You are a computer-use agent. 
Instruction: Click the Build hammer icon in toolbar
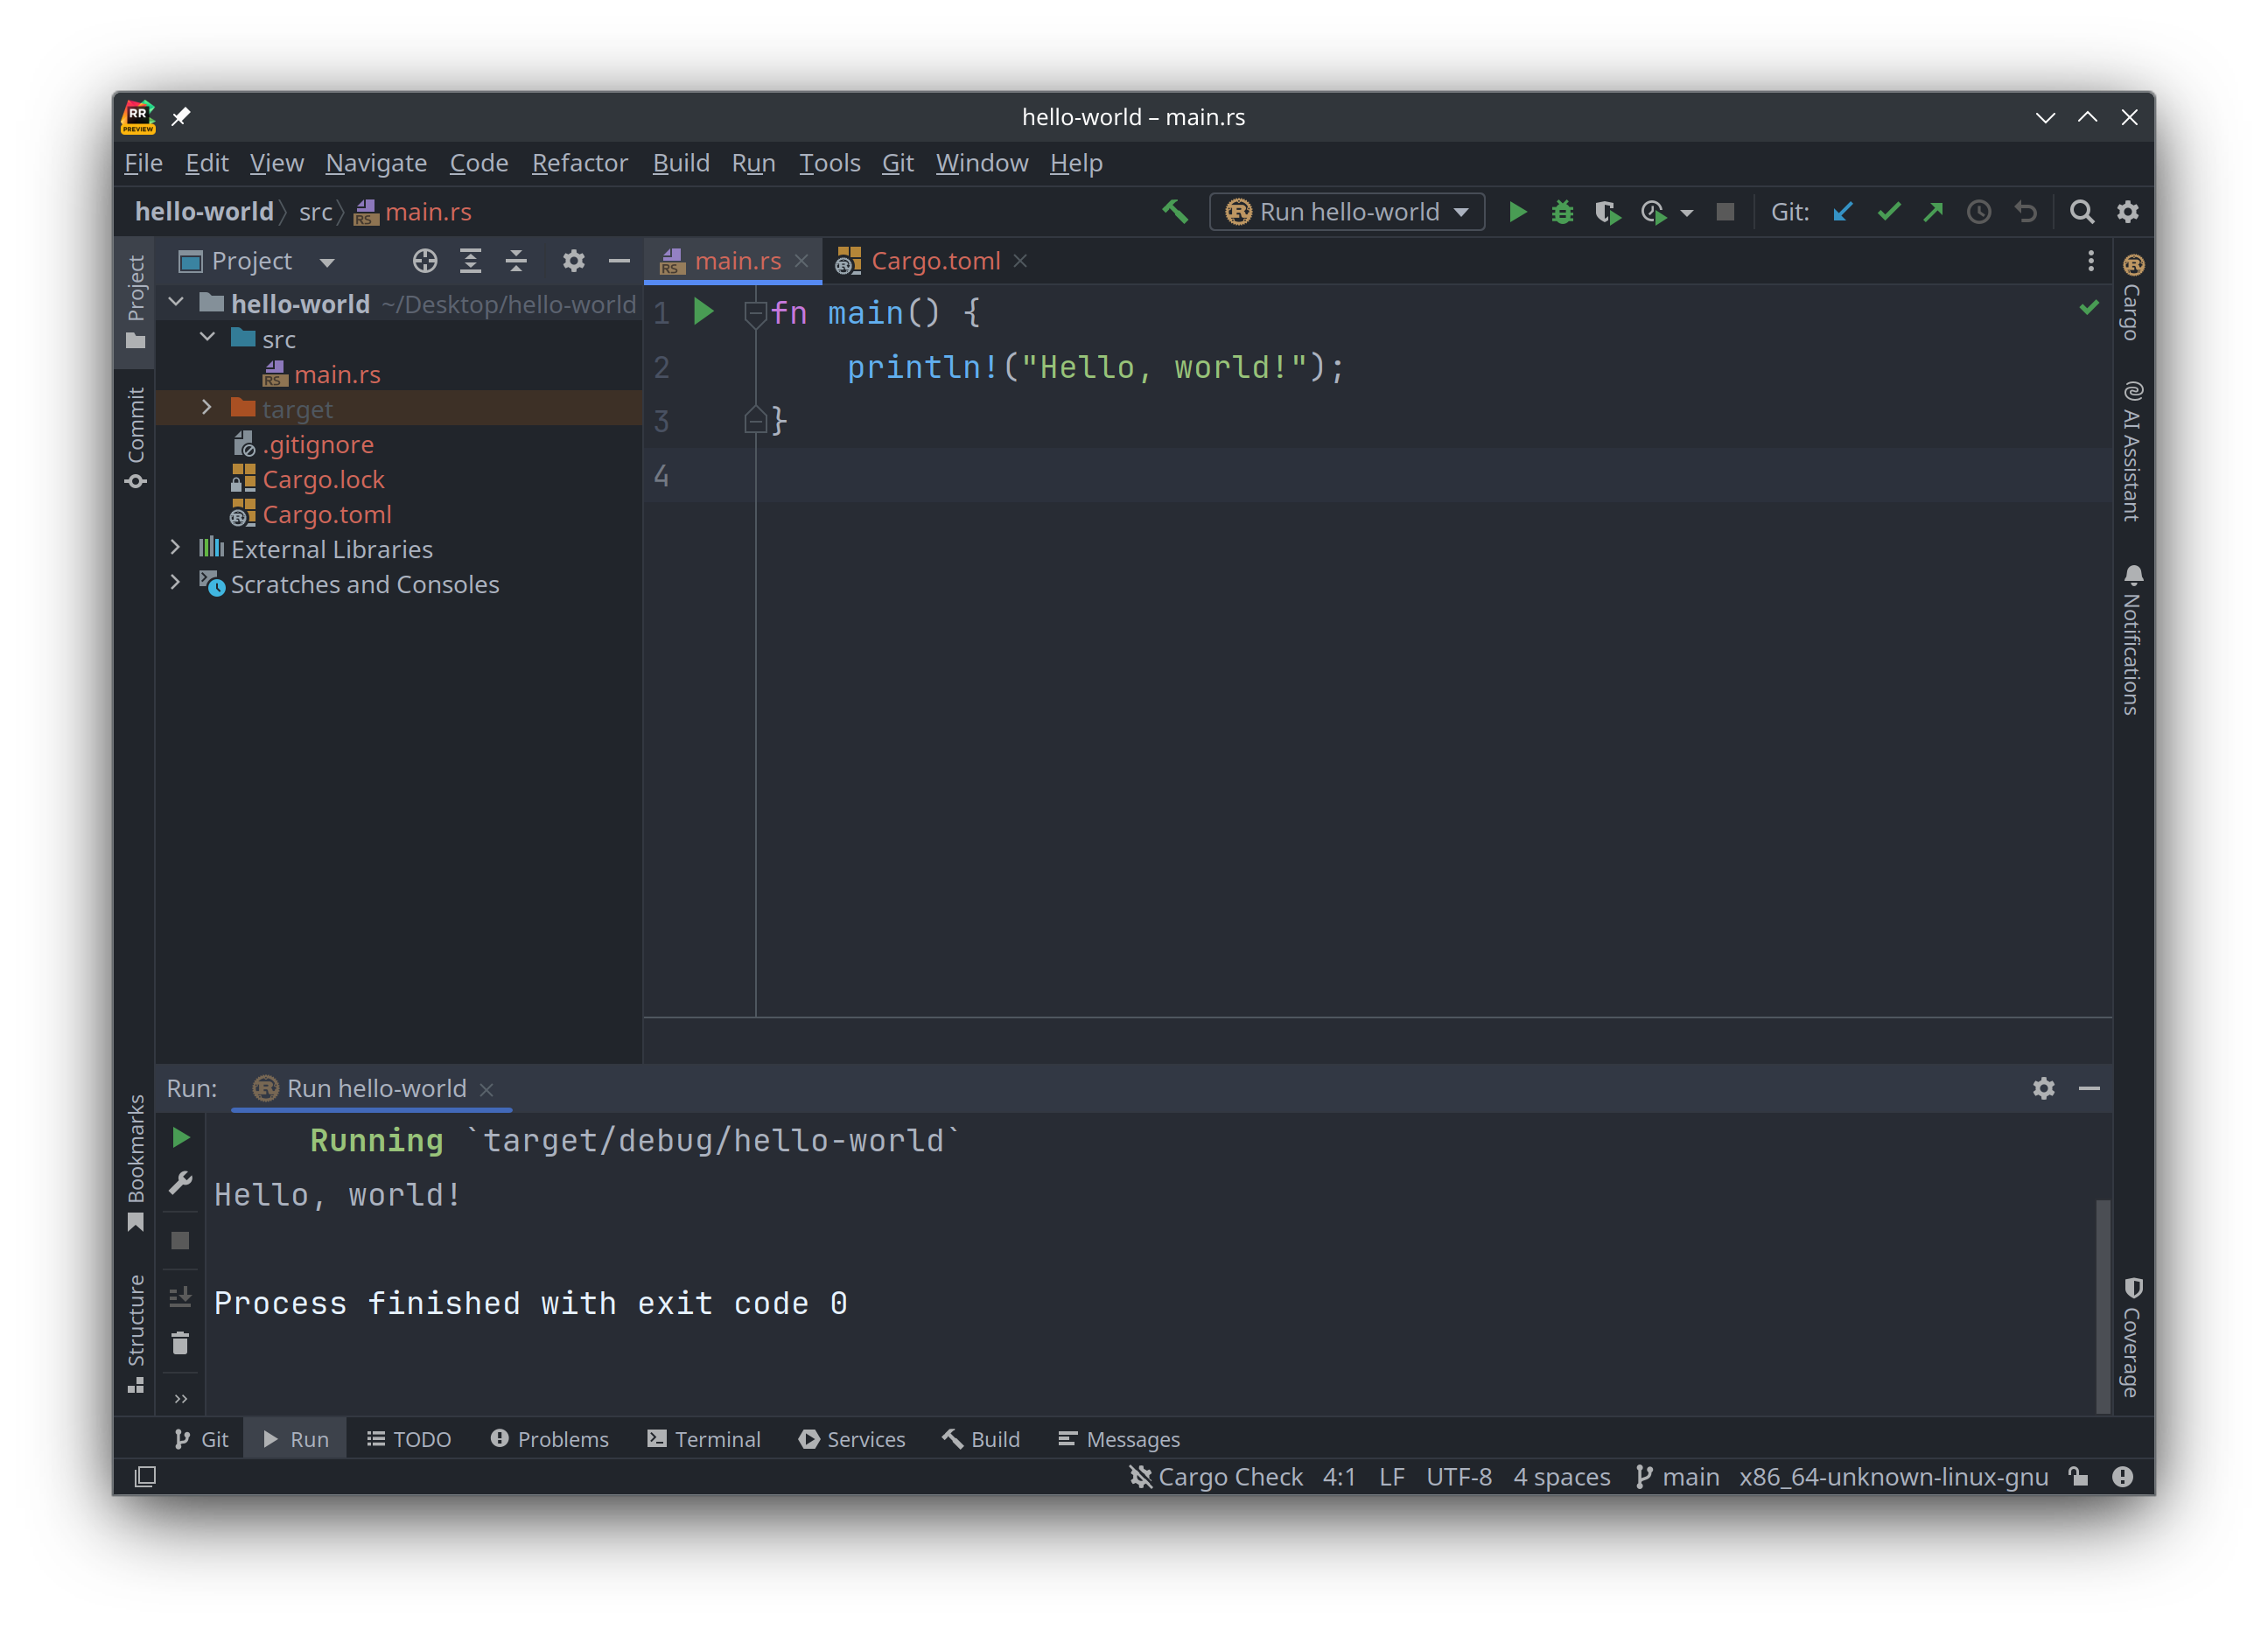1174,211
